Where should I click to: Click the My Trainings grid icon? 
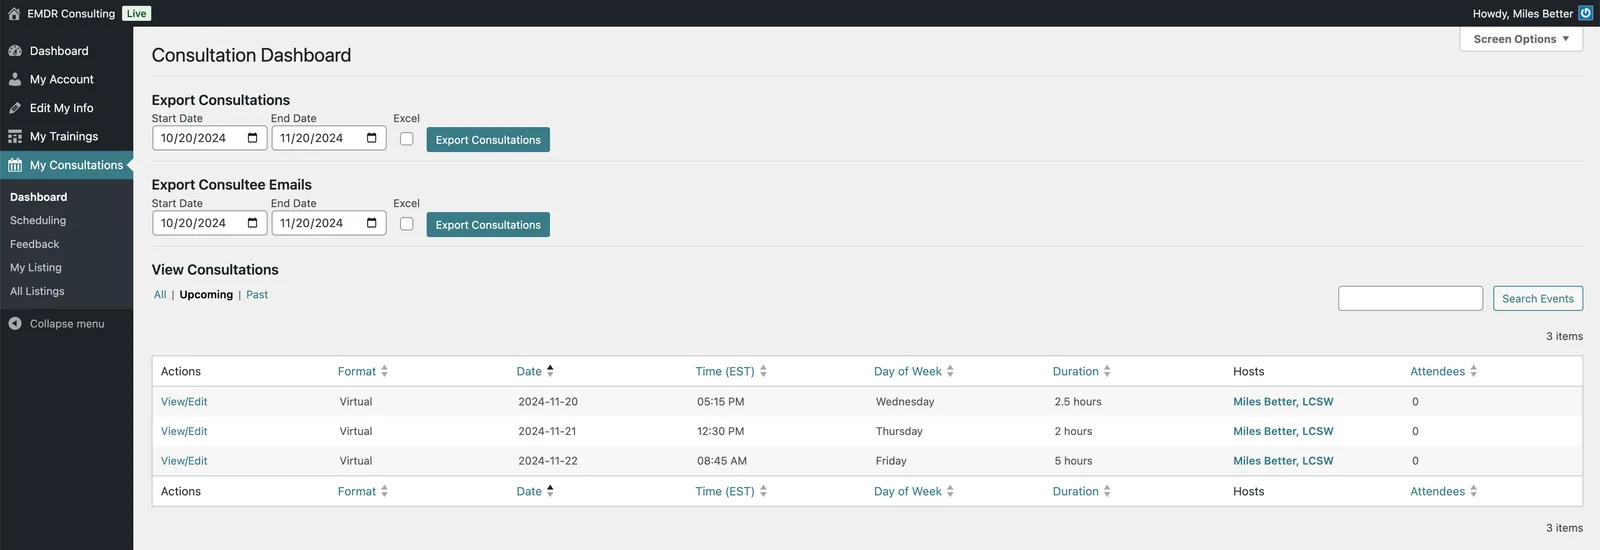tap(15, 136)
